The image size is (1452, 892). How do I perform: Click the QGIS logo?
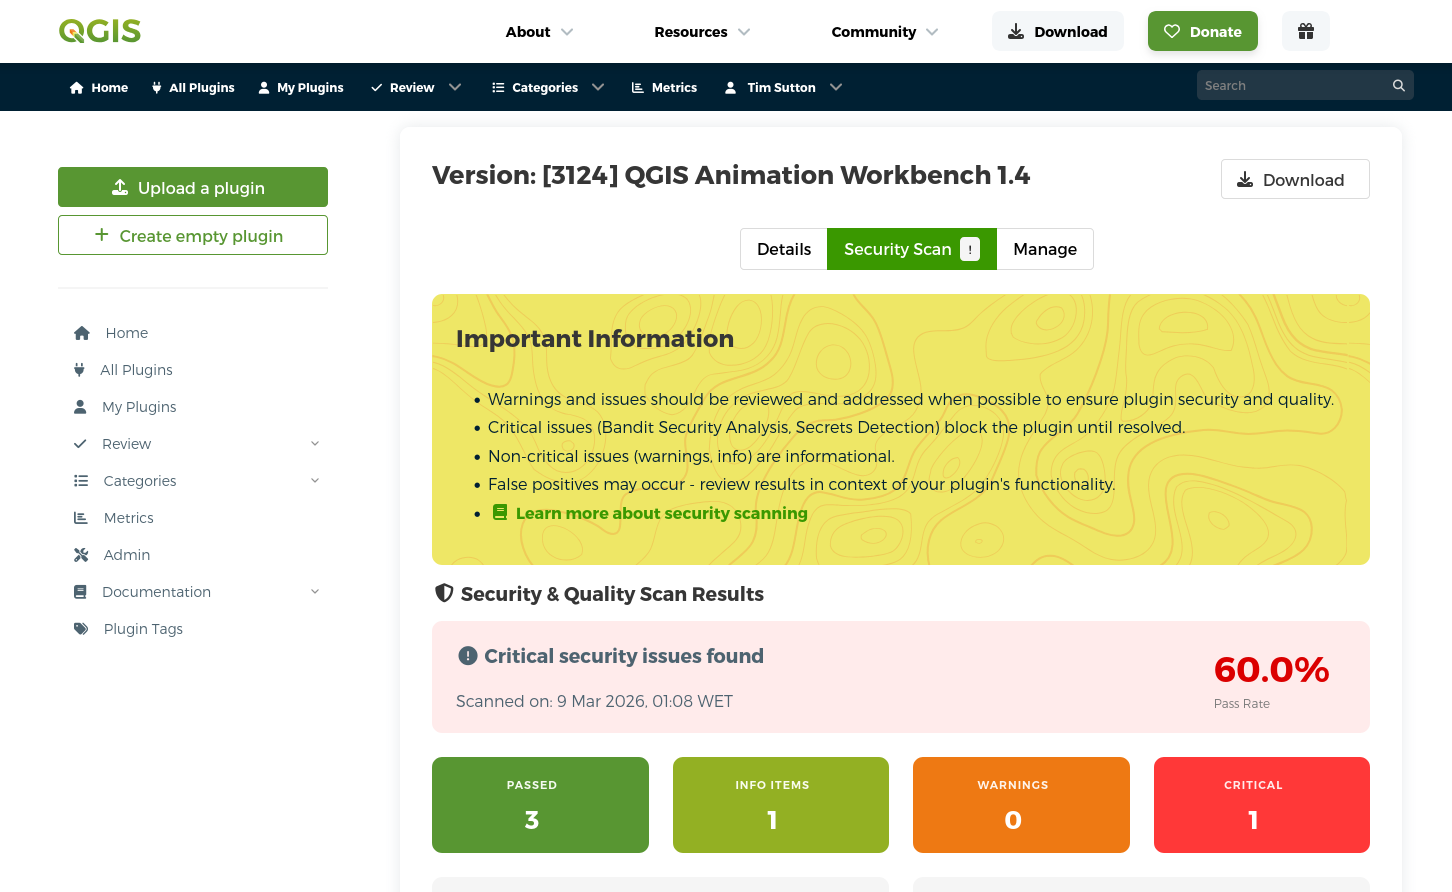100,31
